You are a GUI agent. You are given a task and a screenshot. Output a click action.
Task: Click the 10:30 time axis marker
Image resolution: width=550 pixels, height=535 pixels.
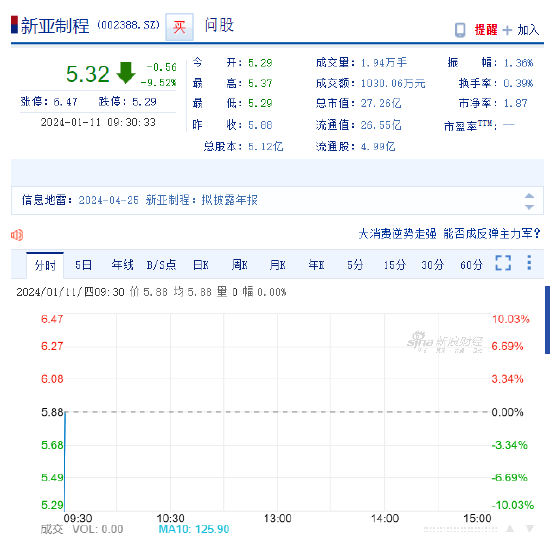coord(170,518)
